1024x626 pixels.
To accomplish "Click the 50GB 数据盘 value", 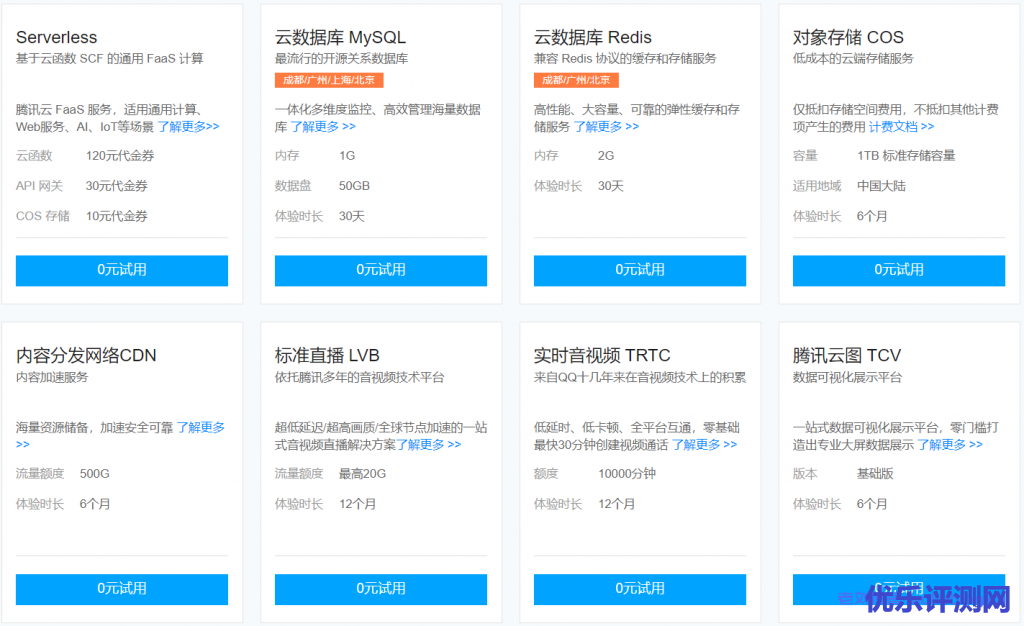I will (x=354, y=185).
